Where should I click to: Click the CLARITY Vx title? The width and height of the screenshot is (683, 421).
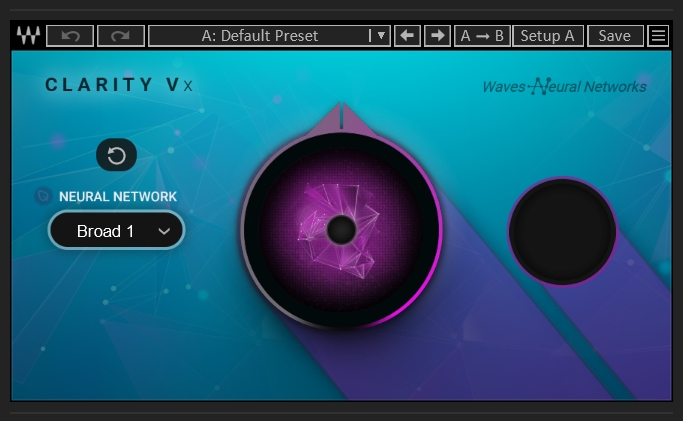119,84
